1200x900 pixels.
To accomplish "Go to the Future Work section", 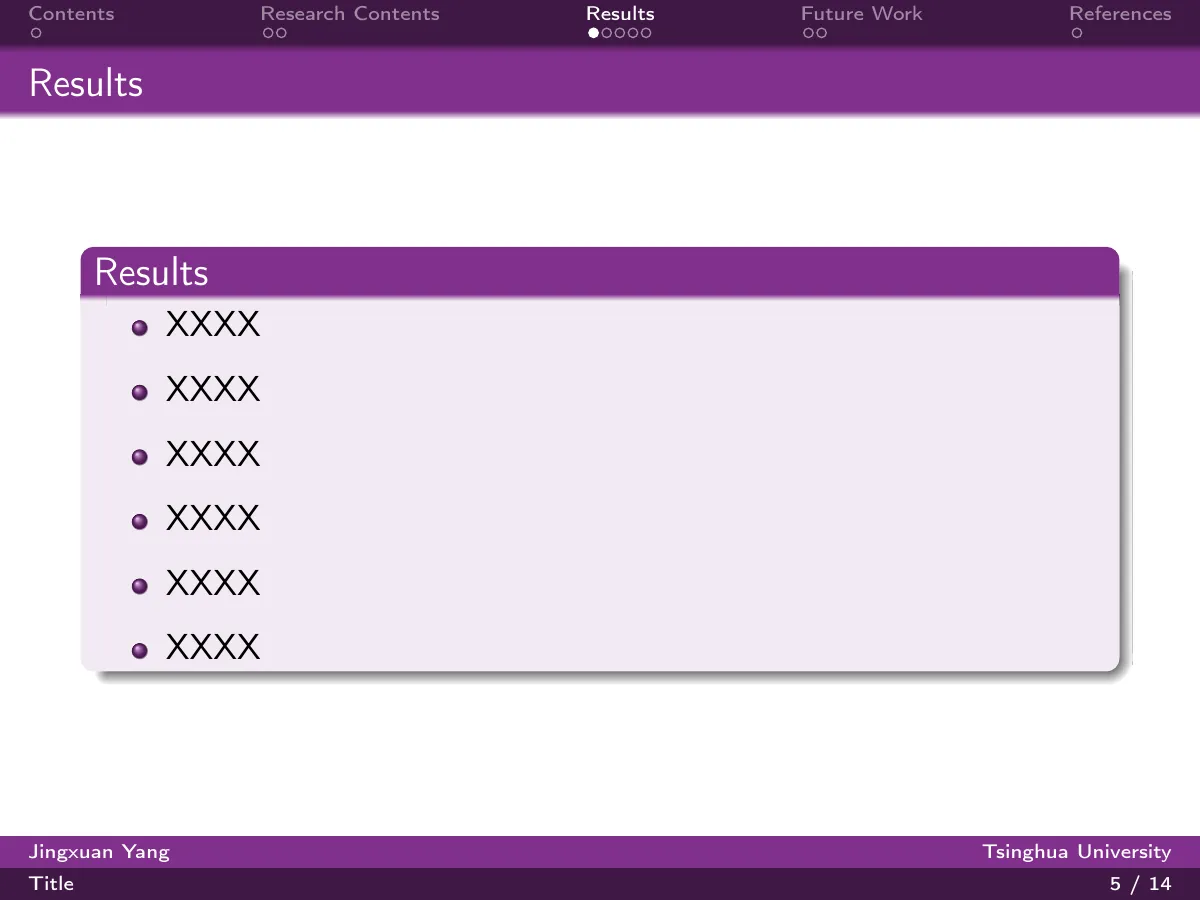I will coord(861,14).
